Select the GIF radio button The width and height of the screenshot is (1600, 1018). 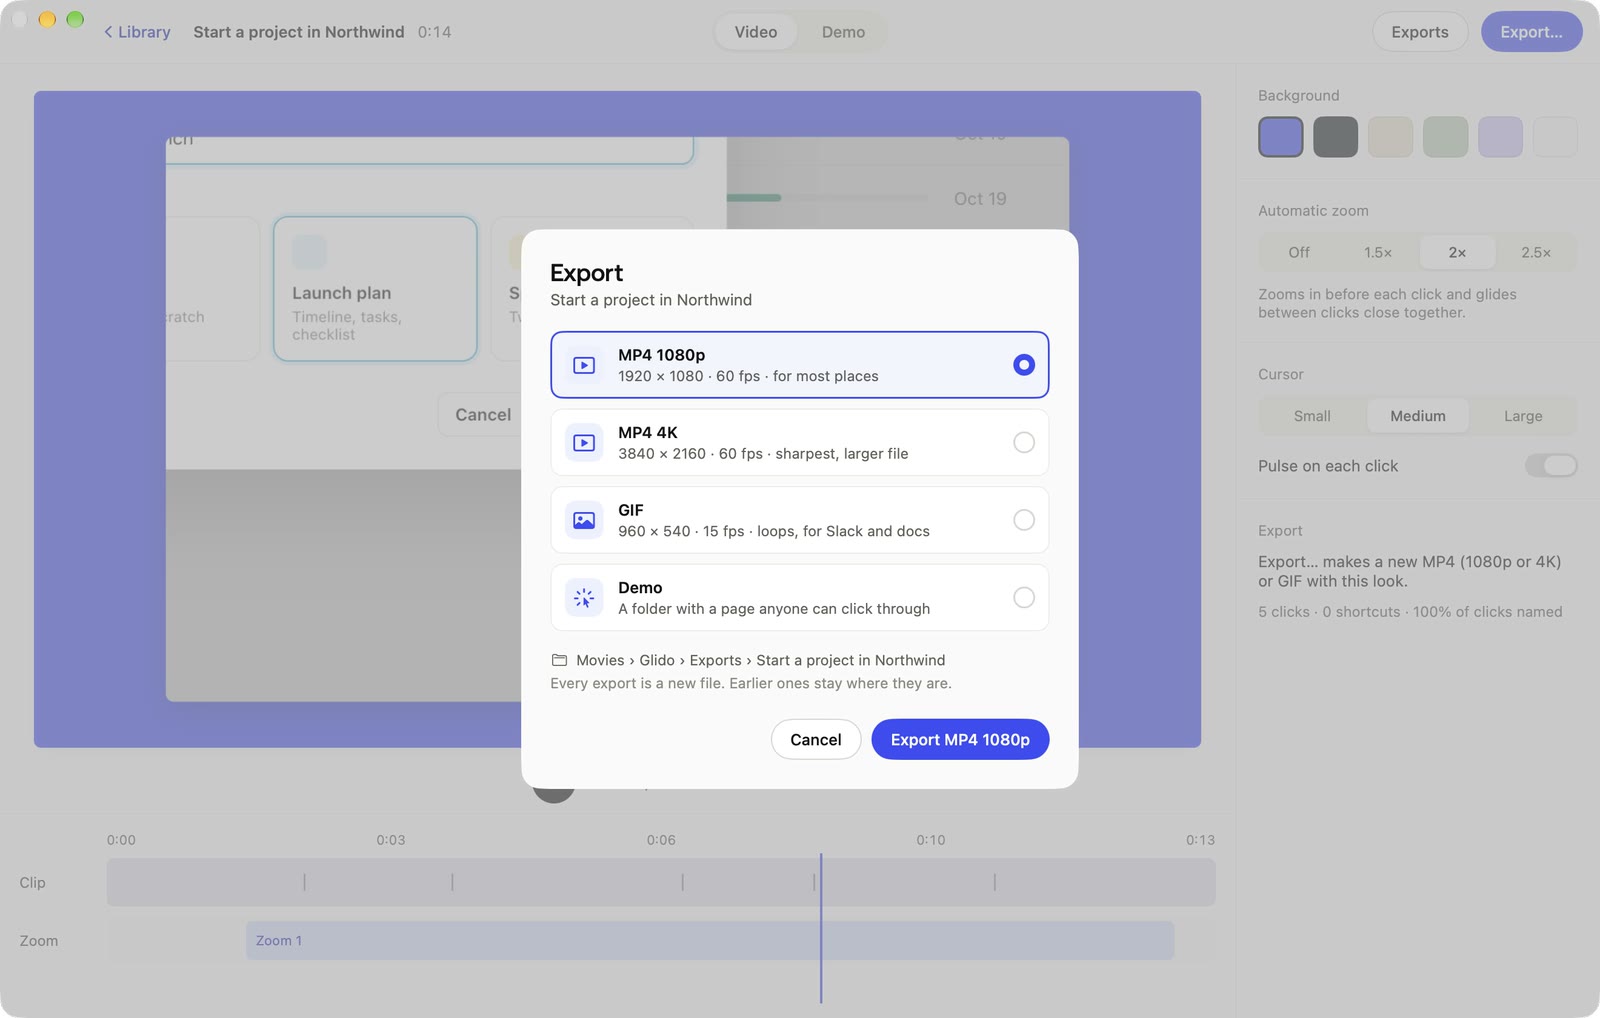(x=1023, y=520)
